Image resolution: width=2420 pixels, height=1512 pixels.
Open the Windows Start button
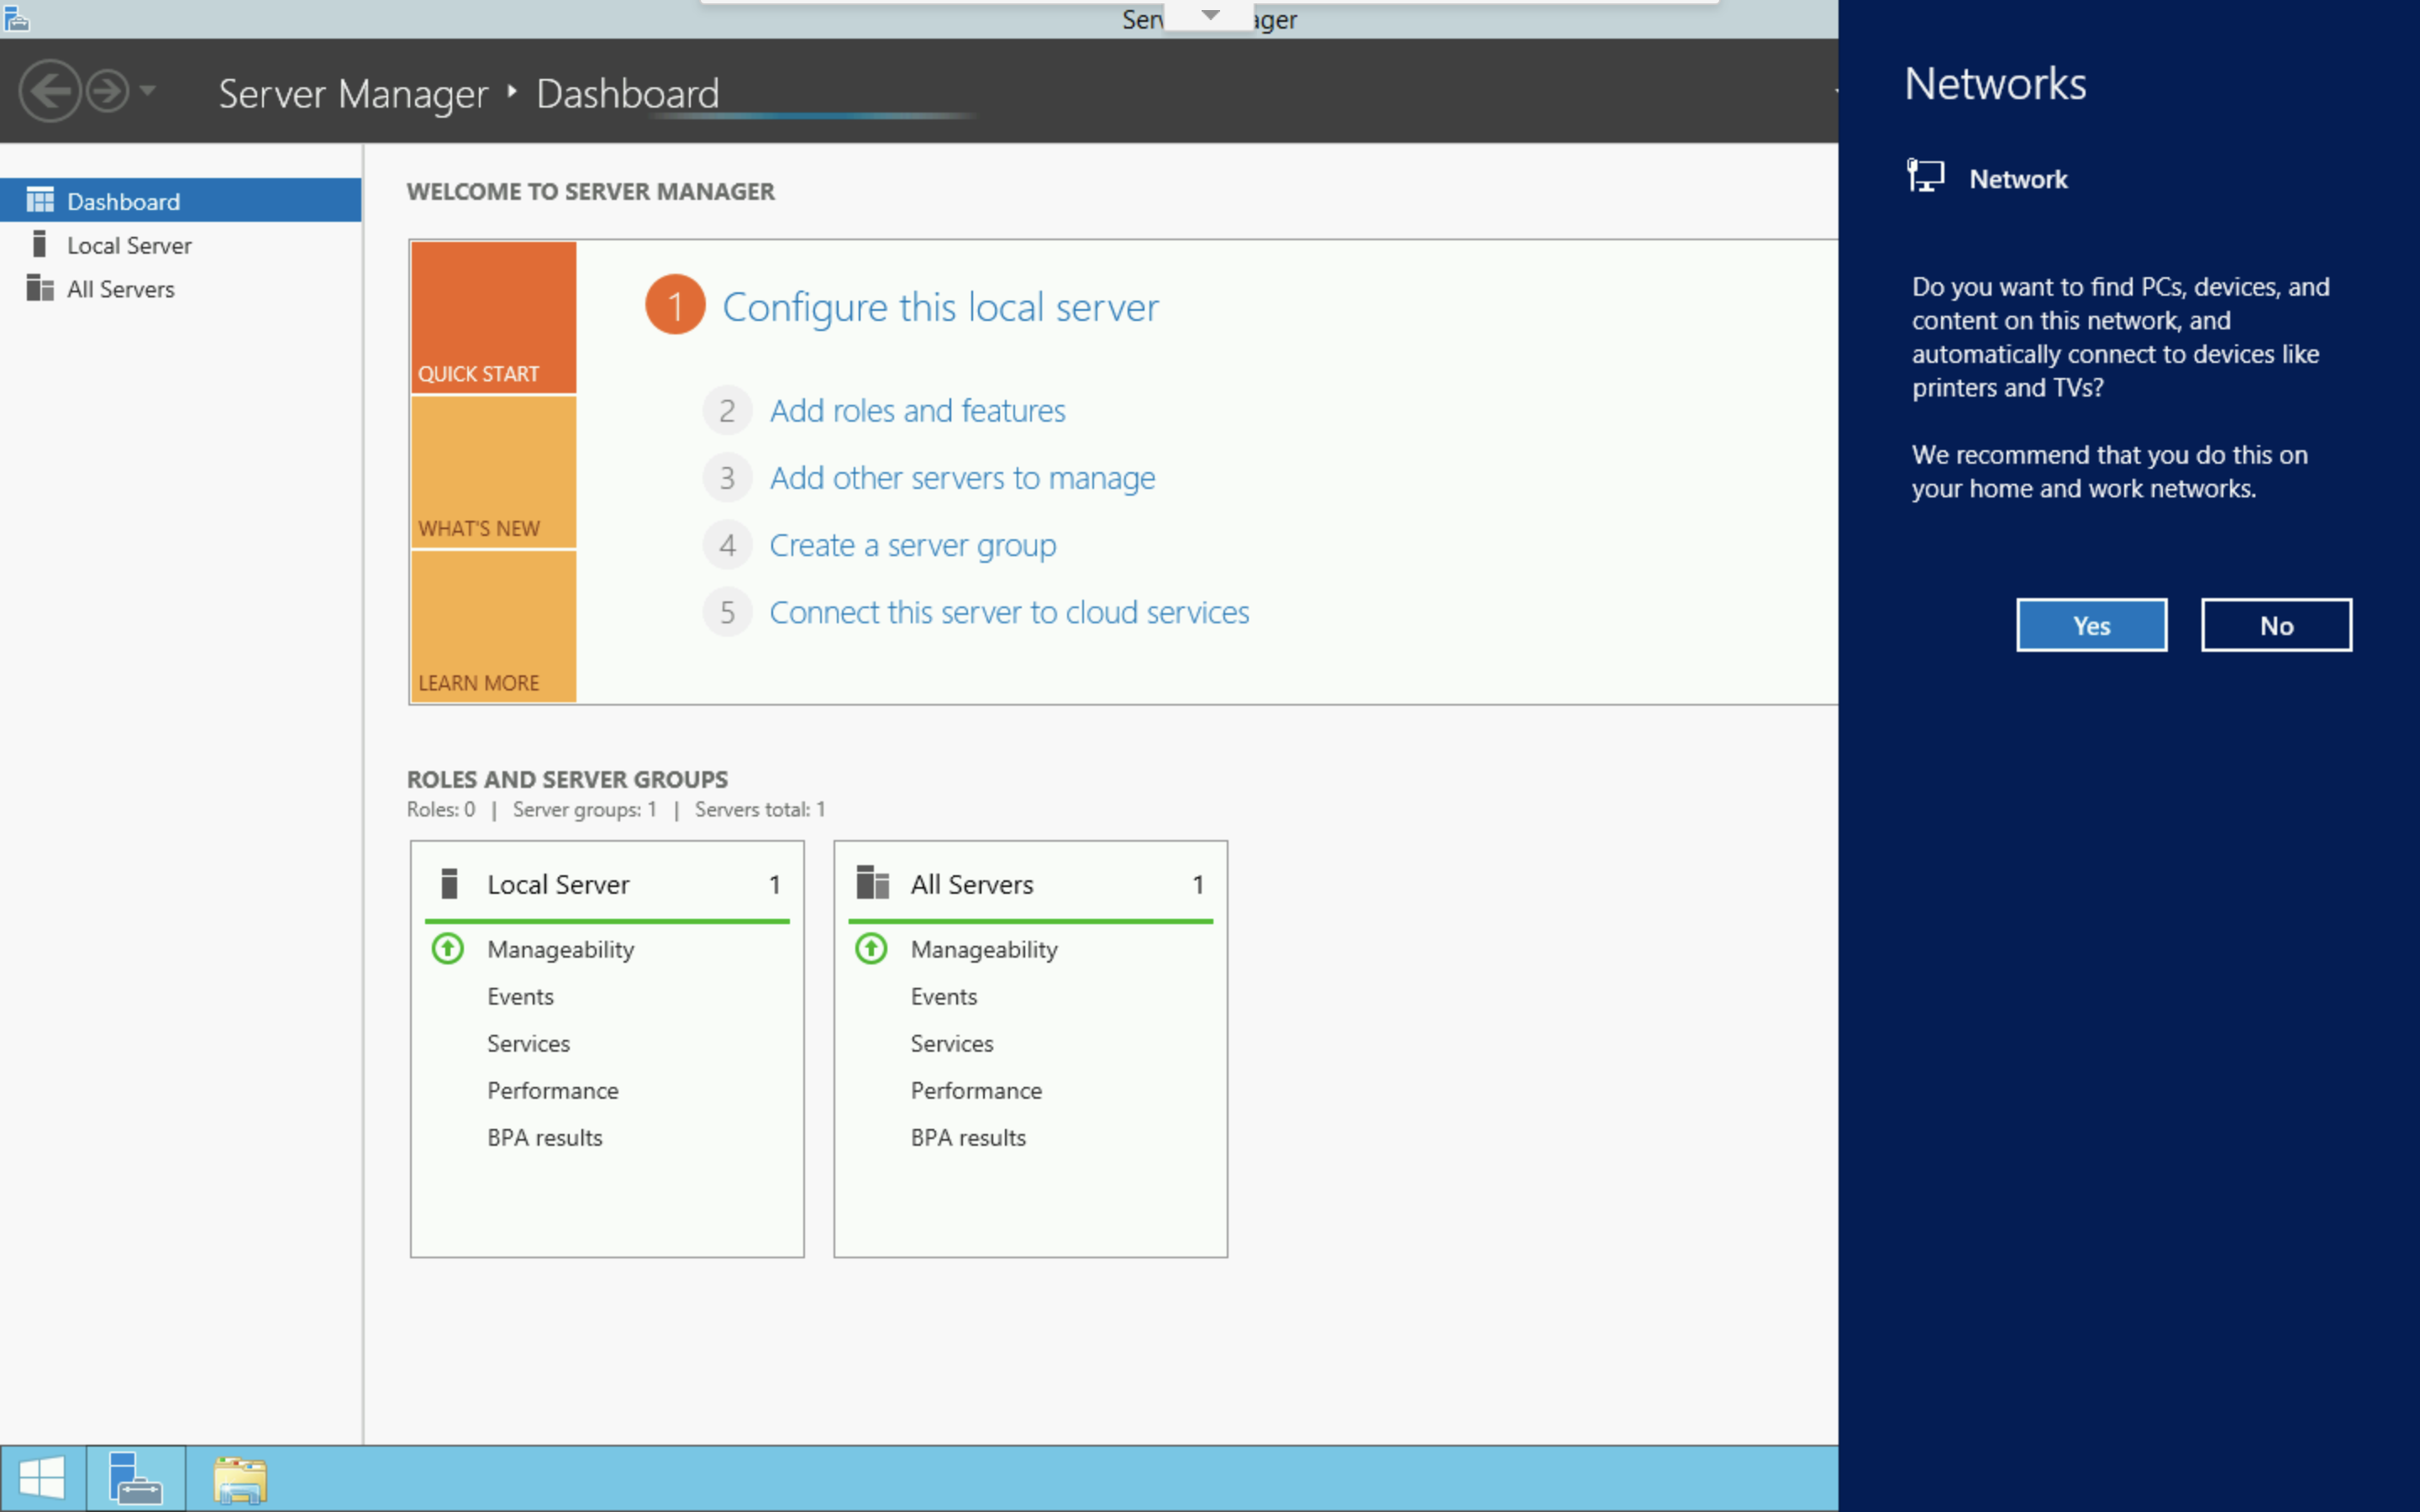point(42,1478)
